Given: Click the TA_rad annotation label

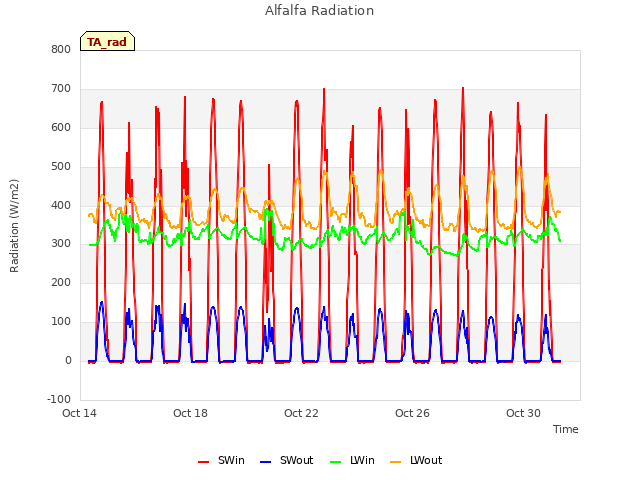Looking at the screenshot, I should click(107, 41).
